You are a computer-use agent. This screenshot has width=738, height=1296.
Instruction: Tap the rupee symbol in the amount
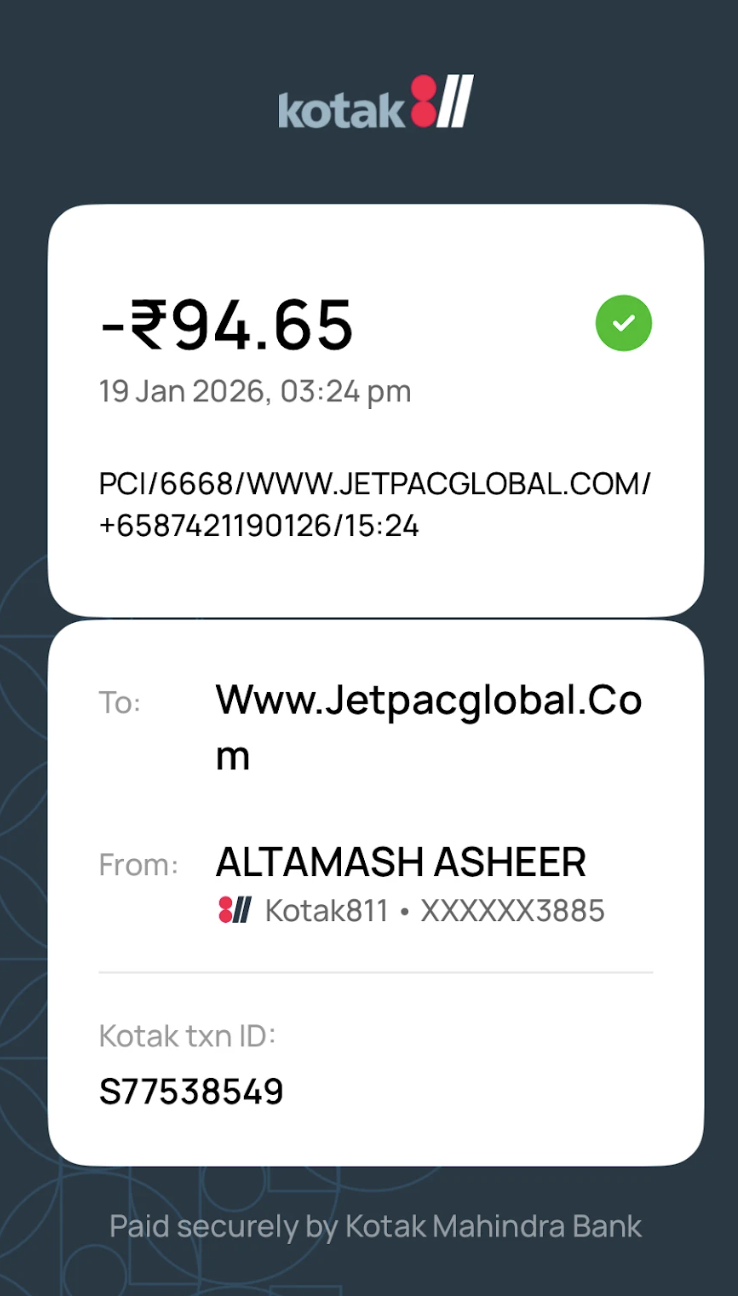(150, 325)
